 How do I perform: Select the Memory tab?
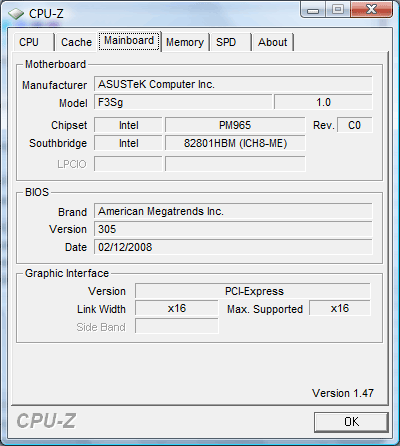click(185, 42)
